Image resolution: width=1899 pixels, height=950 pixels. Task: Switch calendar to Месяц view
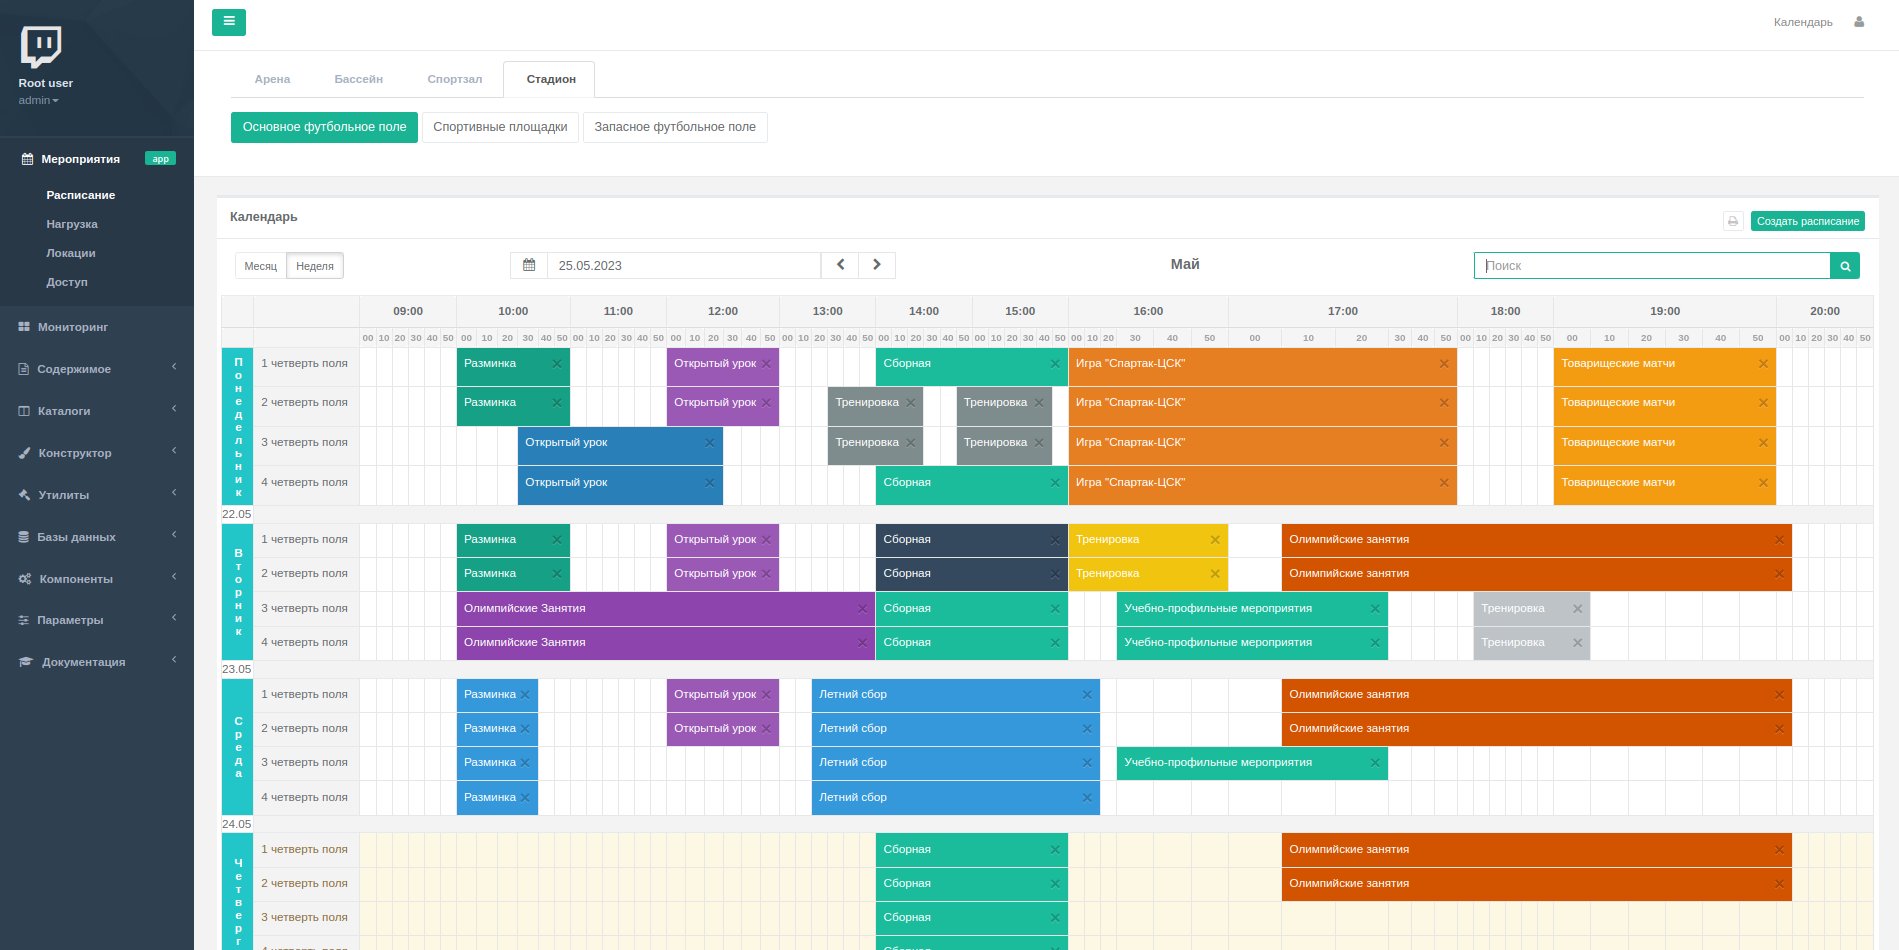coord(260,266)
